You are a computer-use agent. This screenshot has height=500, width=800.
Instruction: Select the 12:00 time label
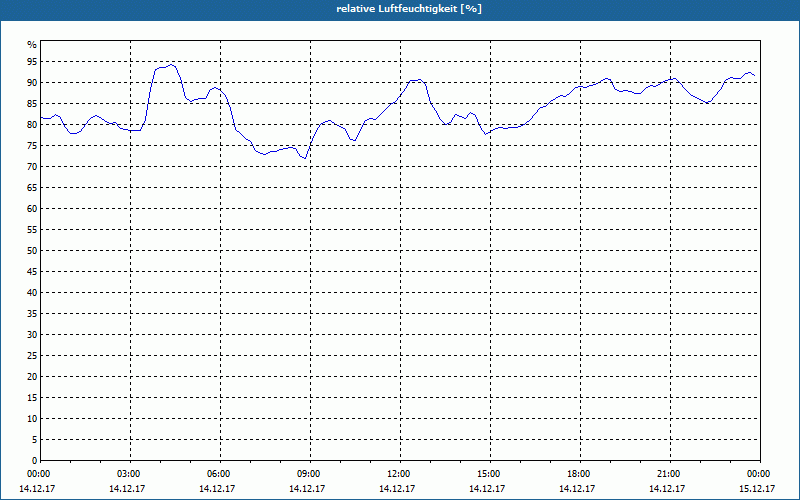pyautogui.click(x=398, y=474)
